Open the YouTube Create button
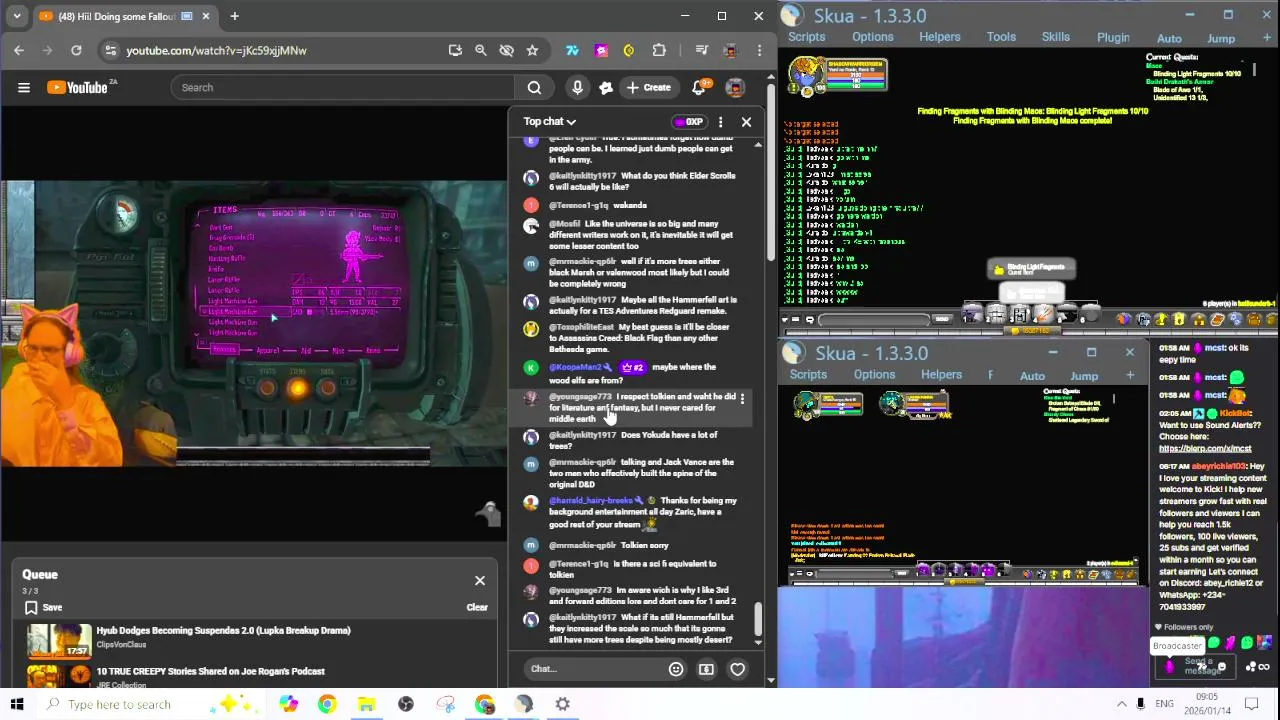 pos(648,87)
